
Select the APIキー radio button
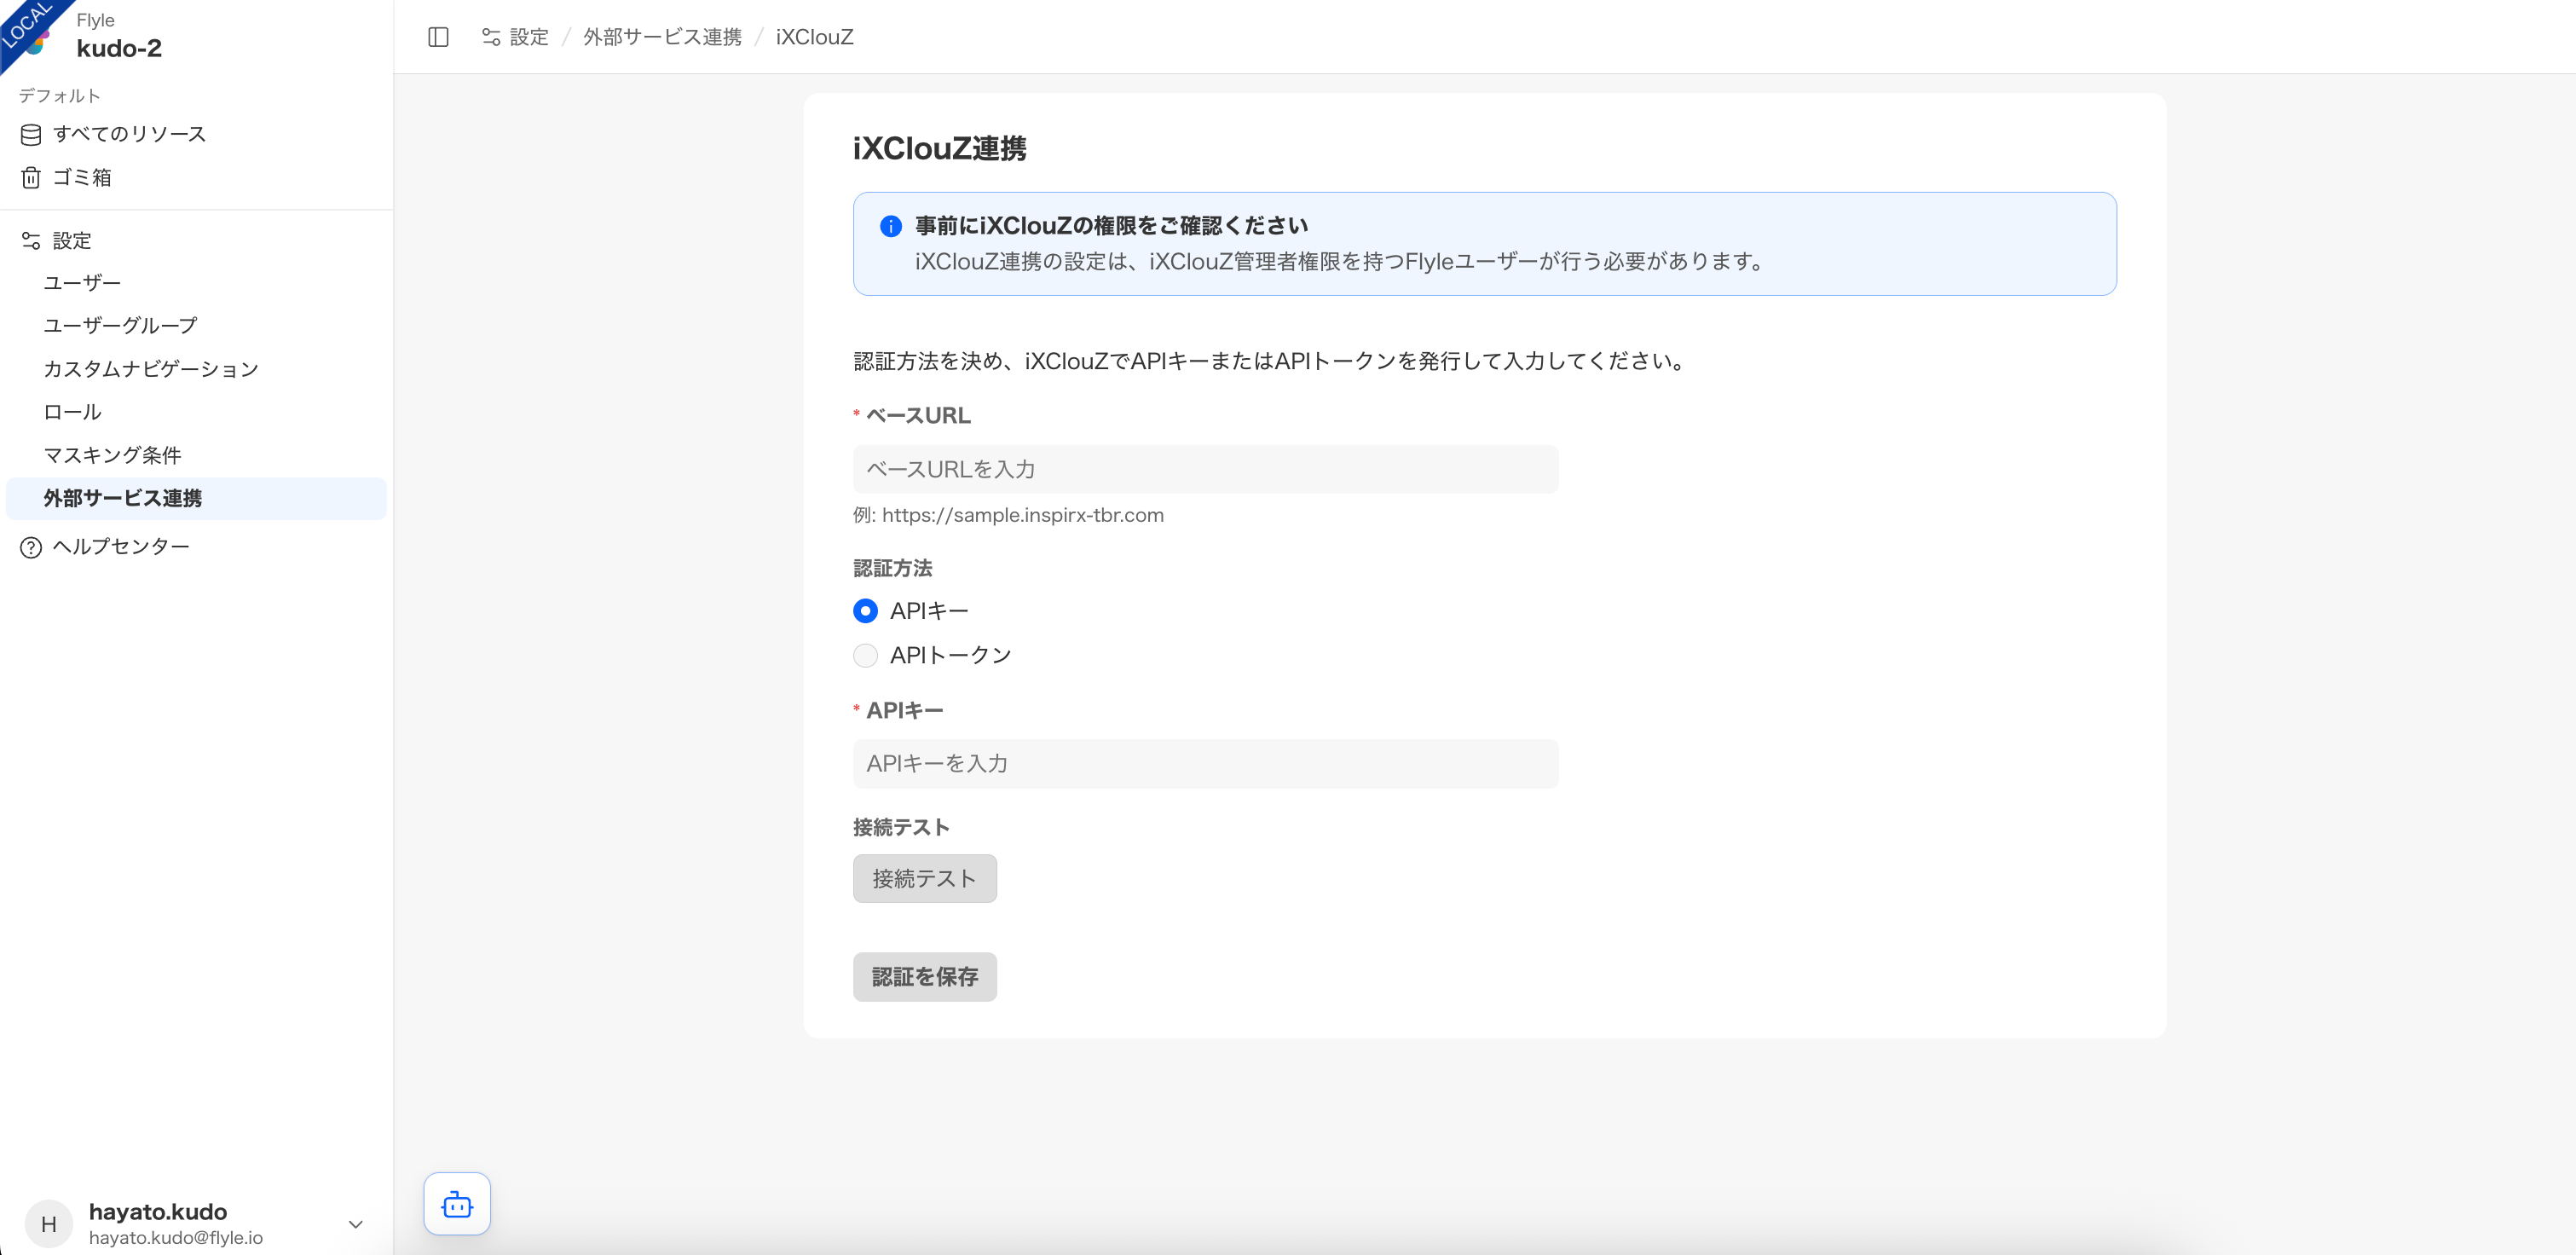click(865, 610)
